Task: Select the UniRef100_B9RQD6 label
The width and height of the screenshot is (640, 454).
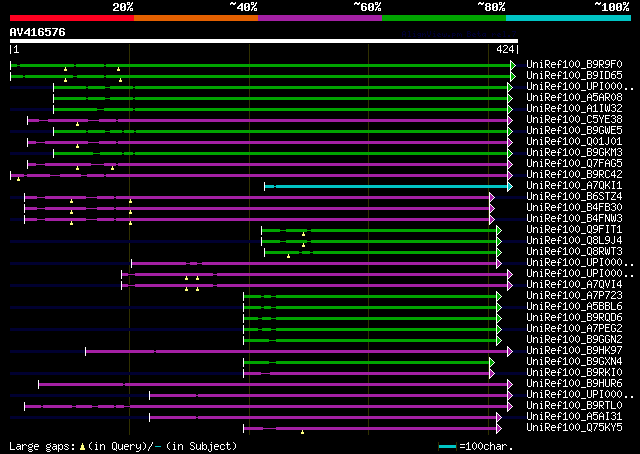Action: pos(574,318)
